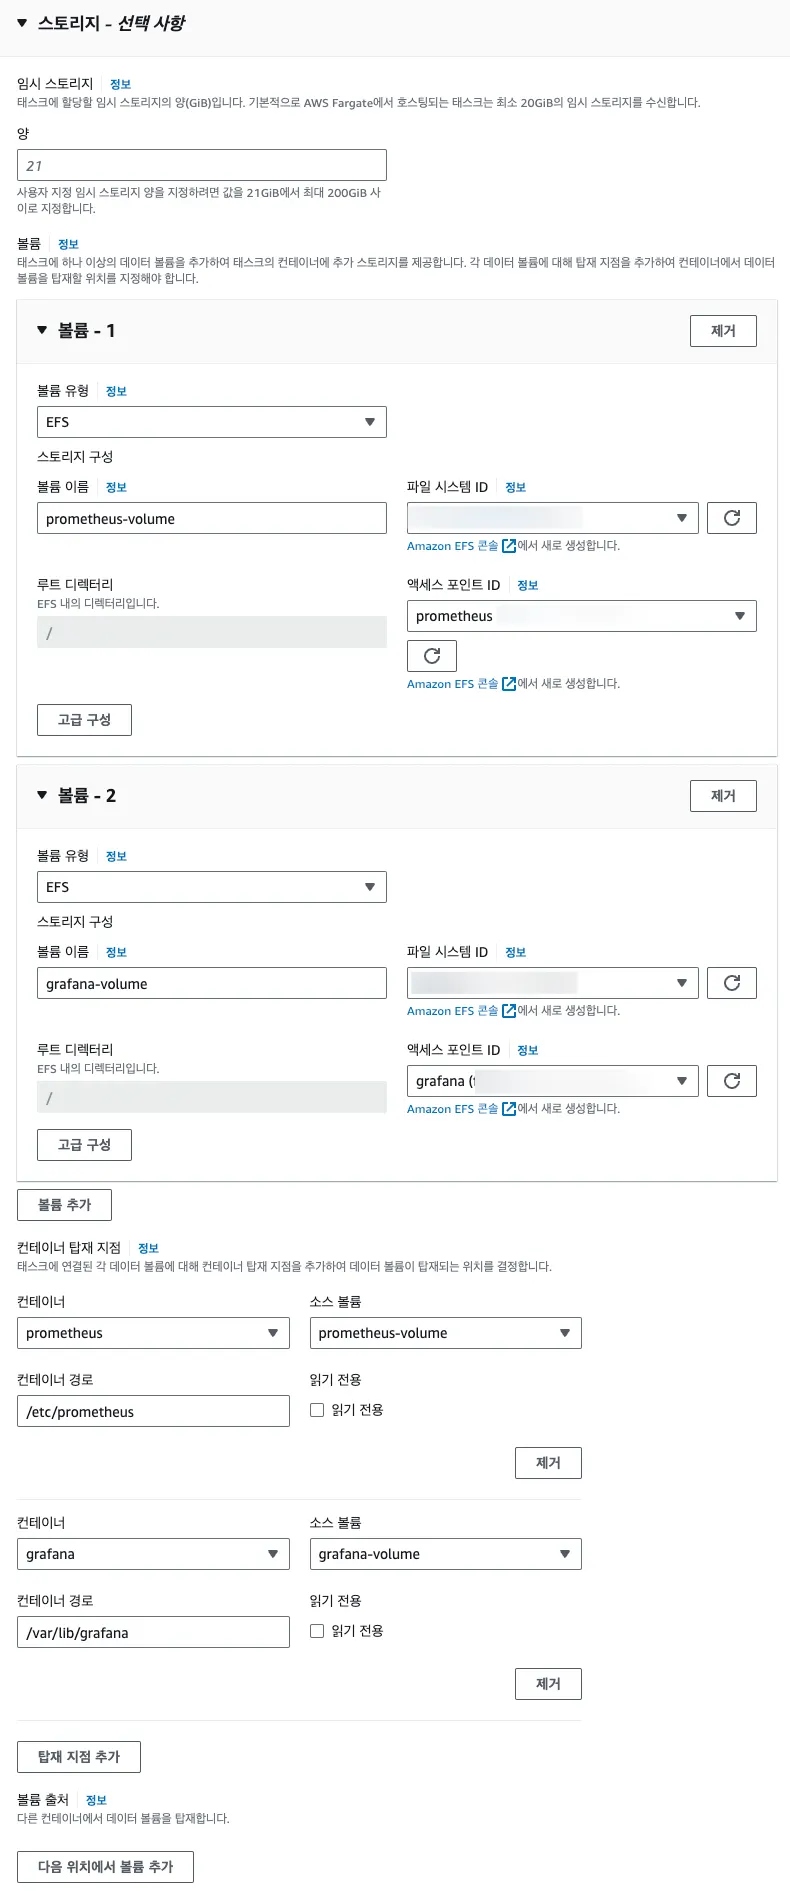Image resolution: width=790 pixels, height=1891 pixels.
Task: Refresh the grafana access point ID list
Action: pos(731,1081)
